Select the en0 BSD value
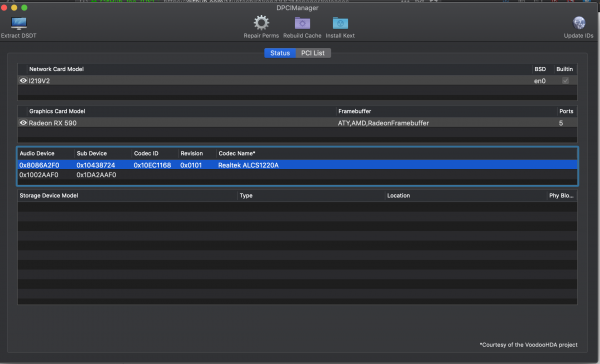Image resolution: width=600 pixels, height=364 pixels. point(540,81)
